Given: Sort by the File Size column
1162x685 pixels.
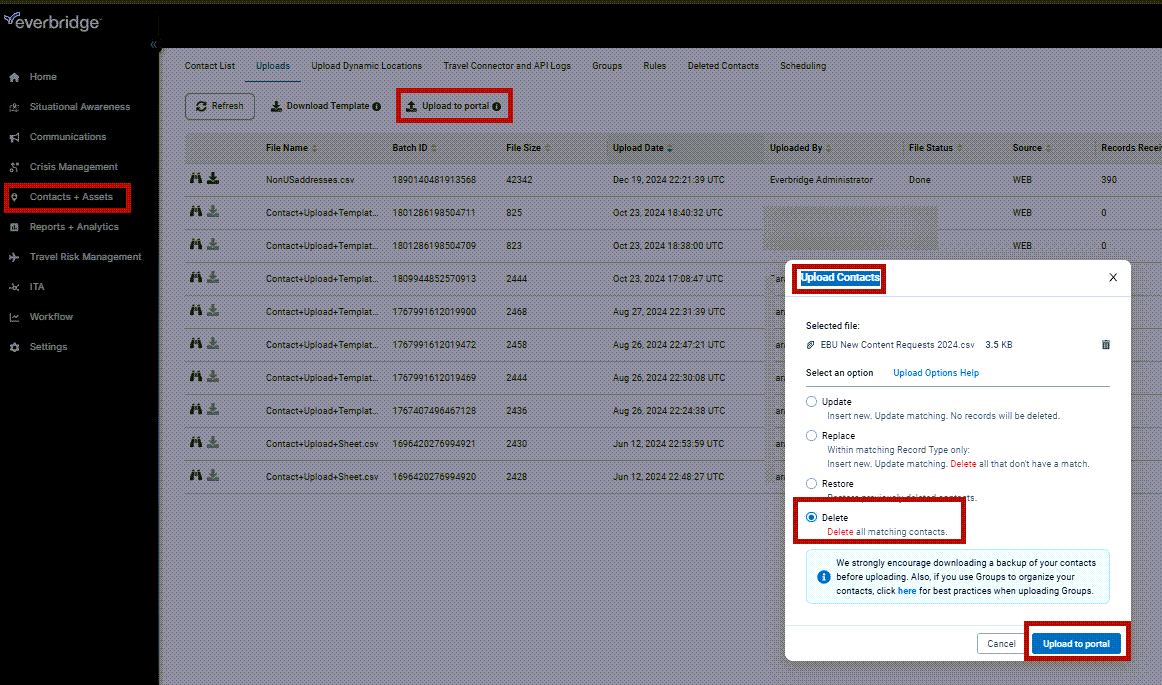Looking at the screenshot, I should click(x=528, y=148).
